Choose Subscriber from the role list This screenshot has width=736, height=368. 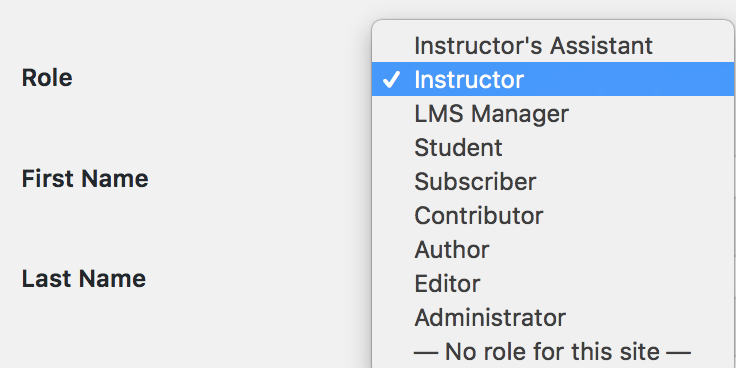pyautogui.click(x=553, y=182)
